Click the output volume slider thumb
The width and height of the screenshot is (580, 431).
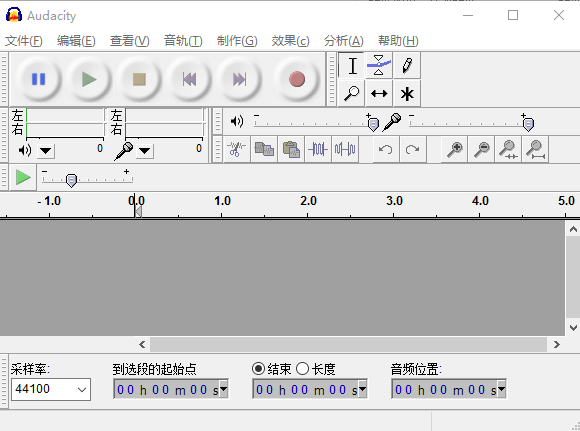[x=373, y=124]
